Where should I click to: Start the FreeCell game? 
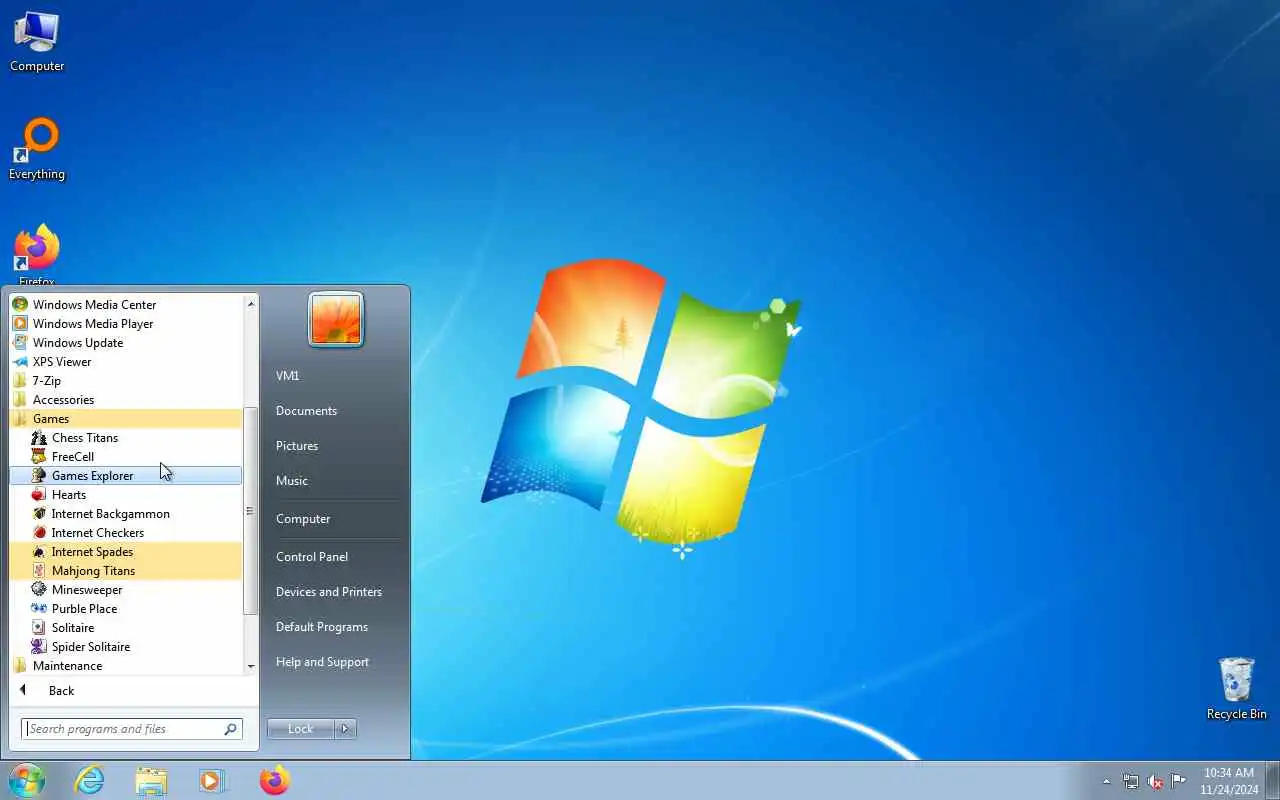125,456
